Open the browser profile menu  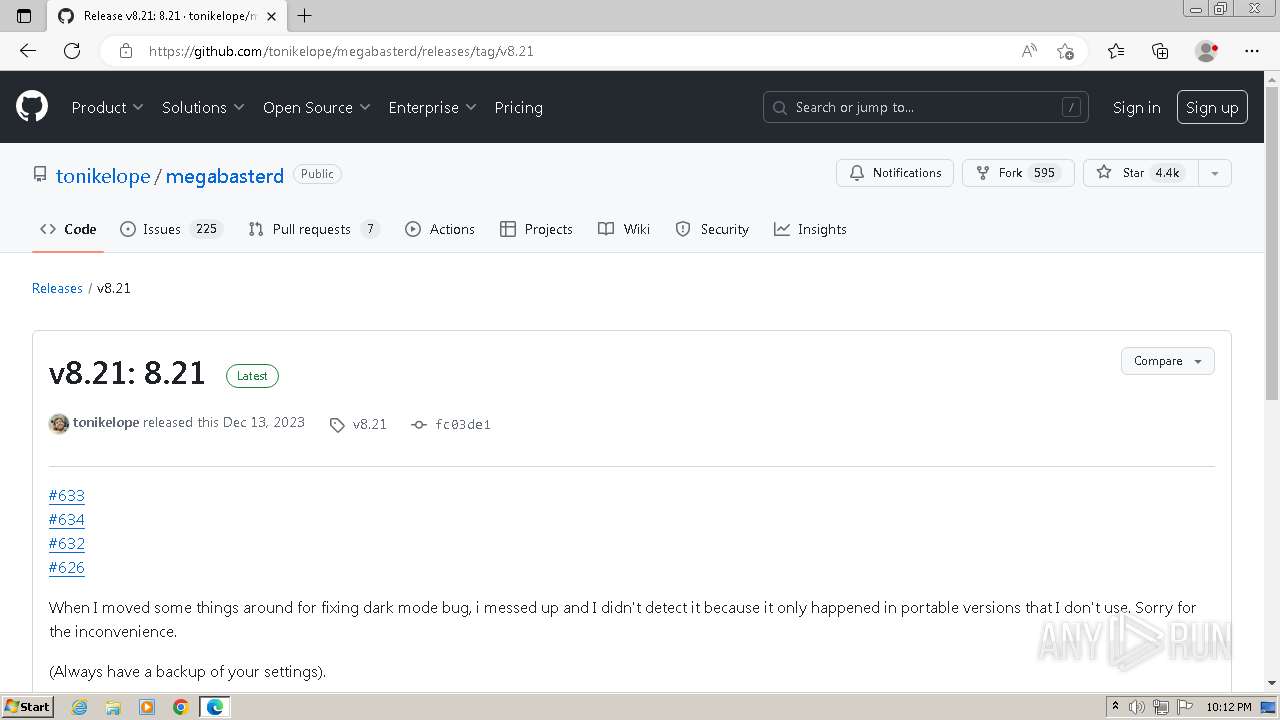pos(1207,51)
